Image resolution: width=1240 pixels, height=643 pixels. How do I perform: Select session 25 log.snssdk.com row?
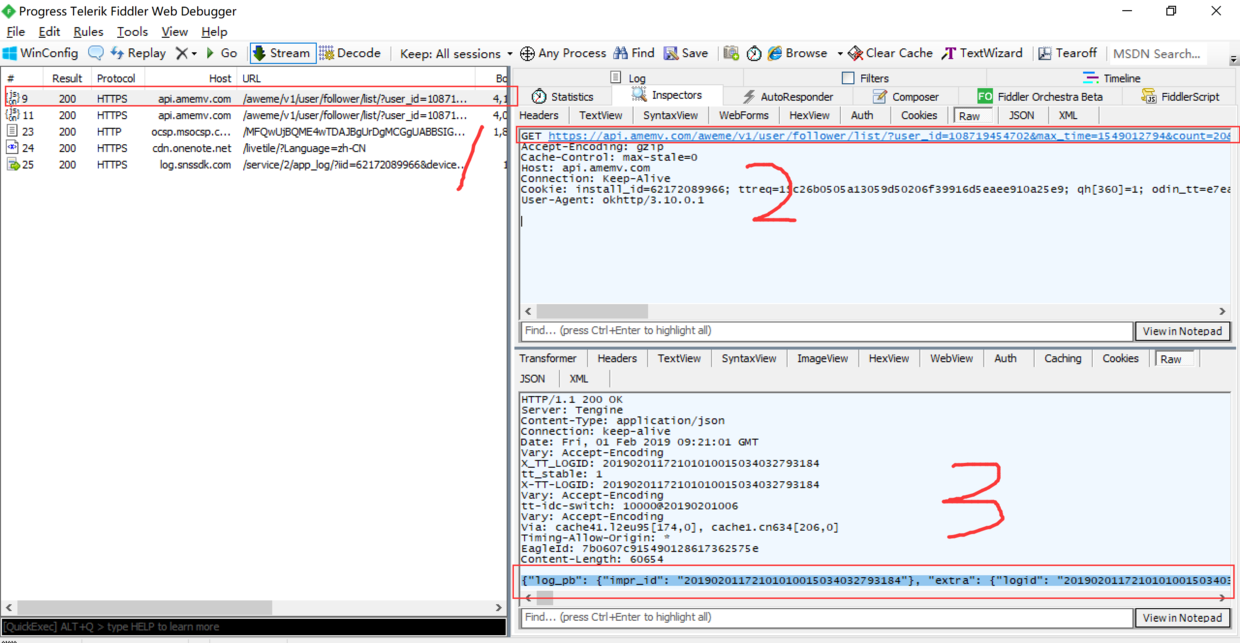[255, 164]
